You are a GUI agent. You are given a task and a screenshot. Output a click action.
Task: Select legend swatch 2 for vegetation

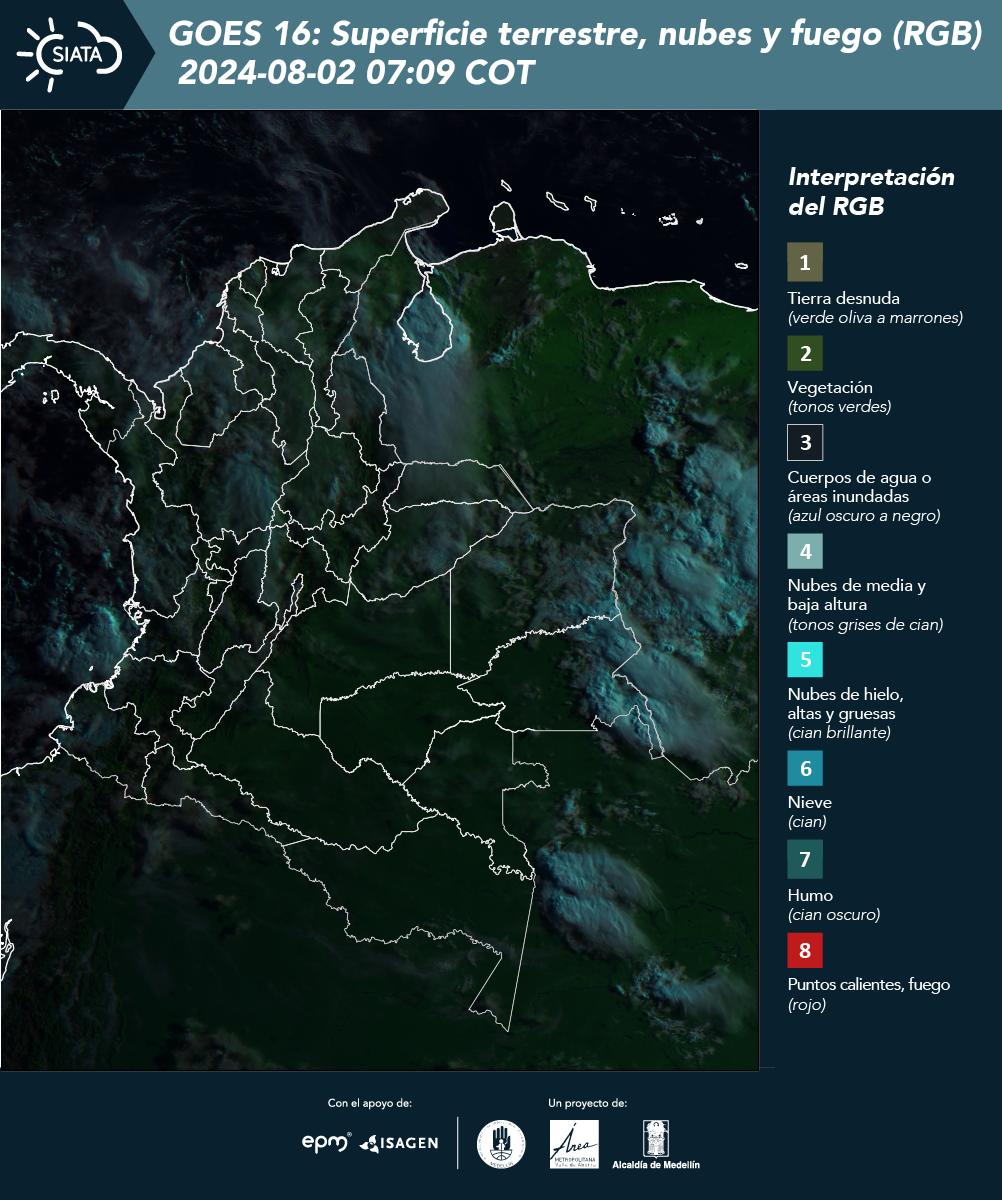tap(805, 352)
